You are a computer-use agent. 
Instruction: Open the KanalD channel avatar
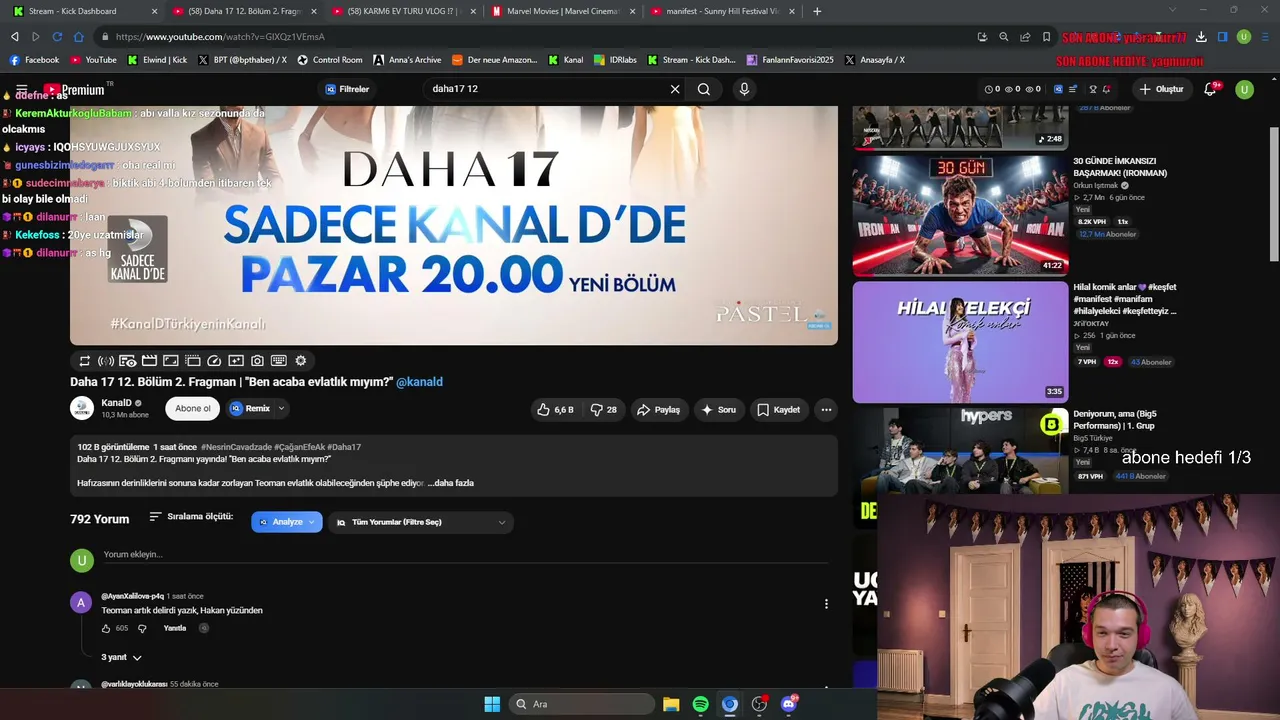pos(82,408)
